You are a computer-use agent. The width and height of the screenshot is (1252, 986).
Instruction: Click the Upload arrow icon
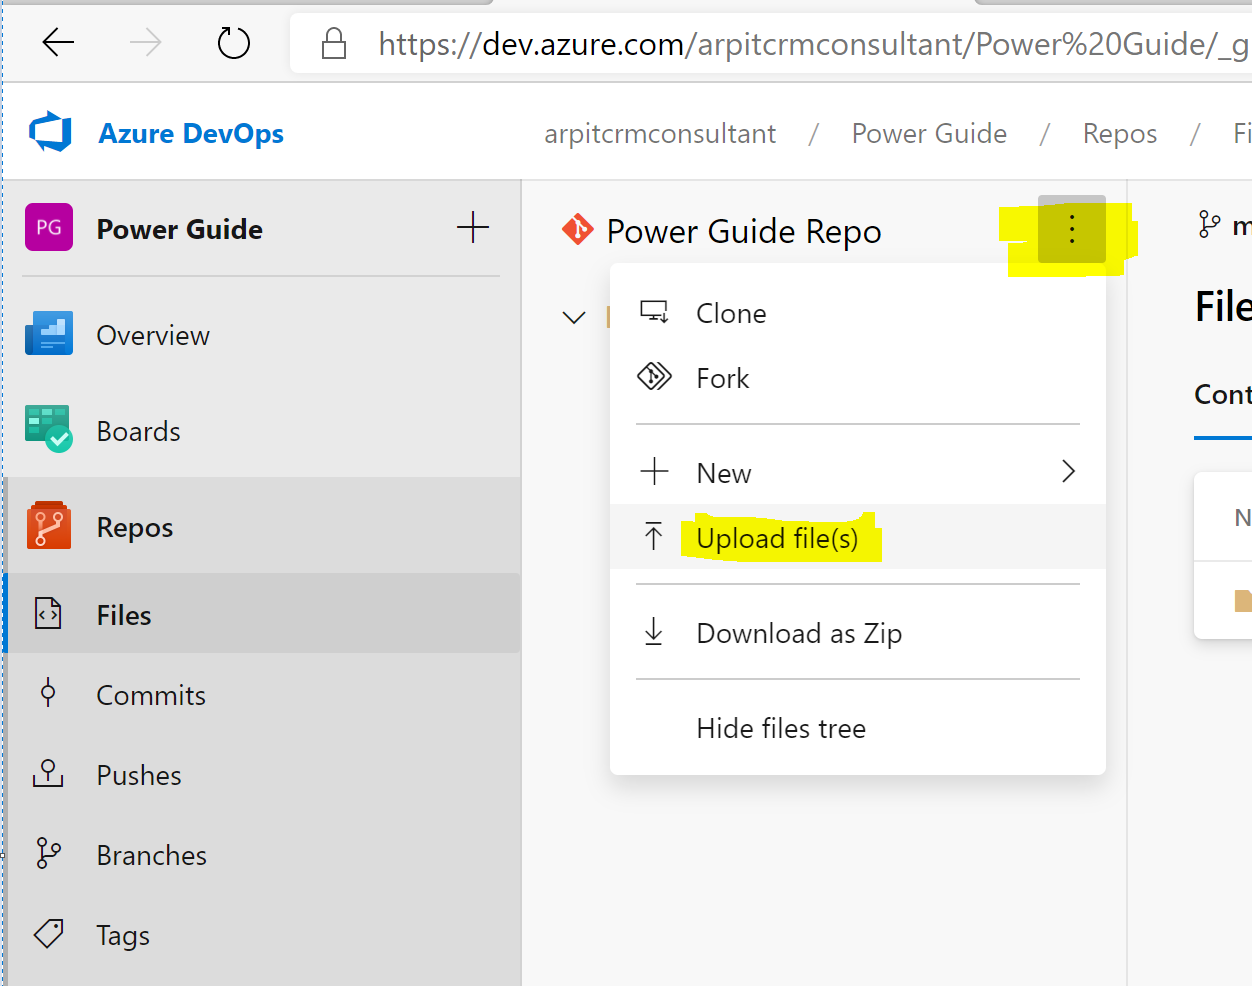[654, 537]
